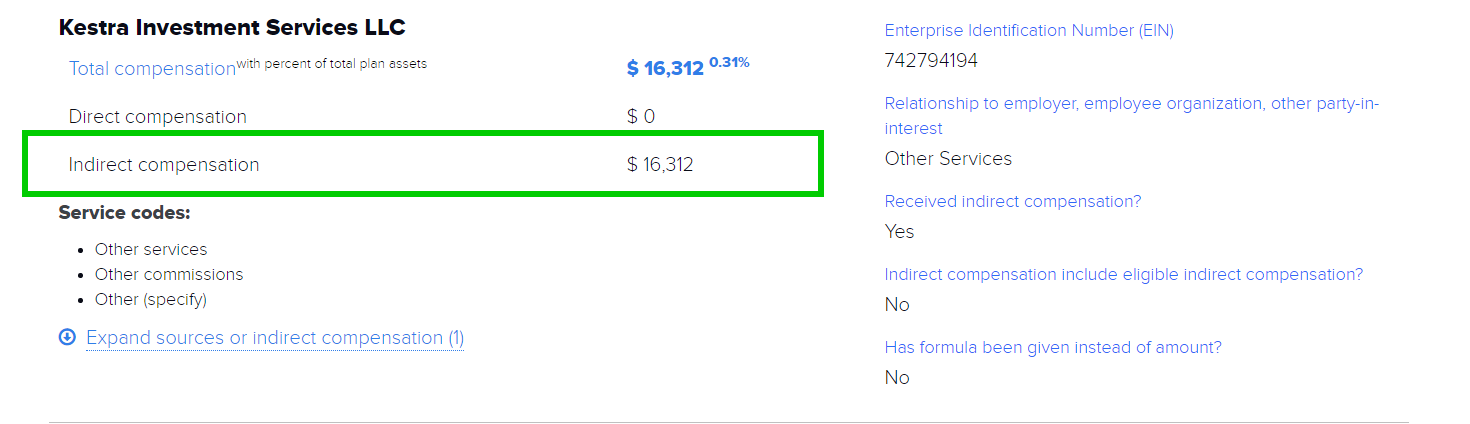Select the Other commissions service code
Viewport: 1470px width, 424px height.
(169, 274)
